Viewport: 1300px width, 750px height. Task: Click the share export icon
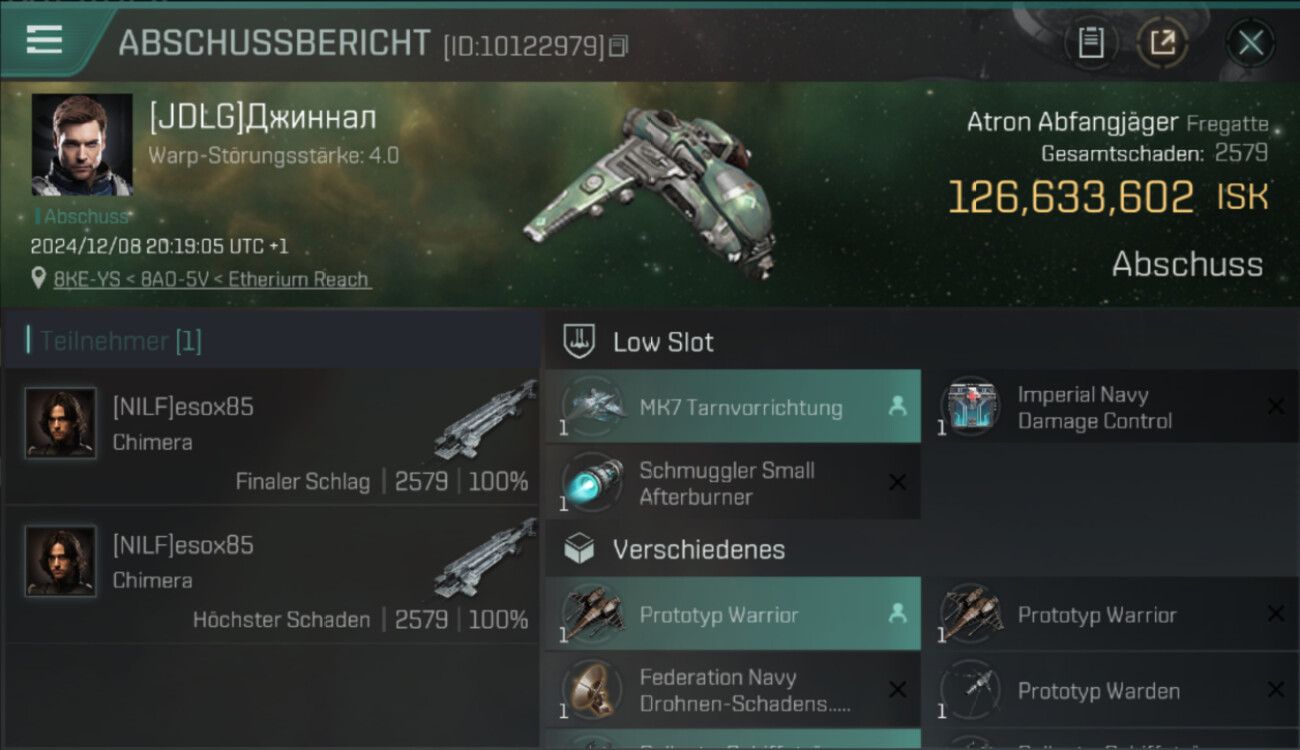[1162, 43]
